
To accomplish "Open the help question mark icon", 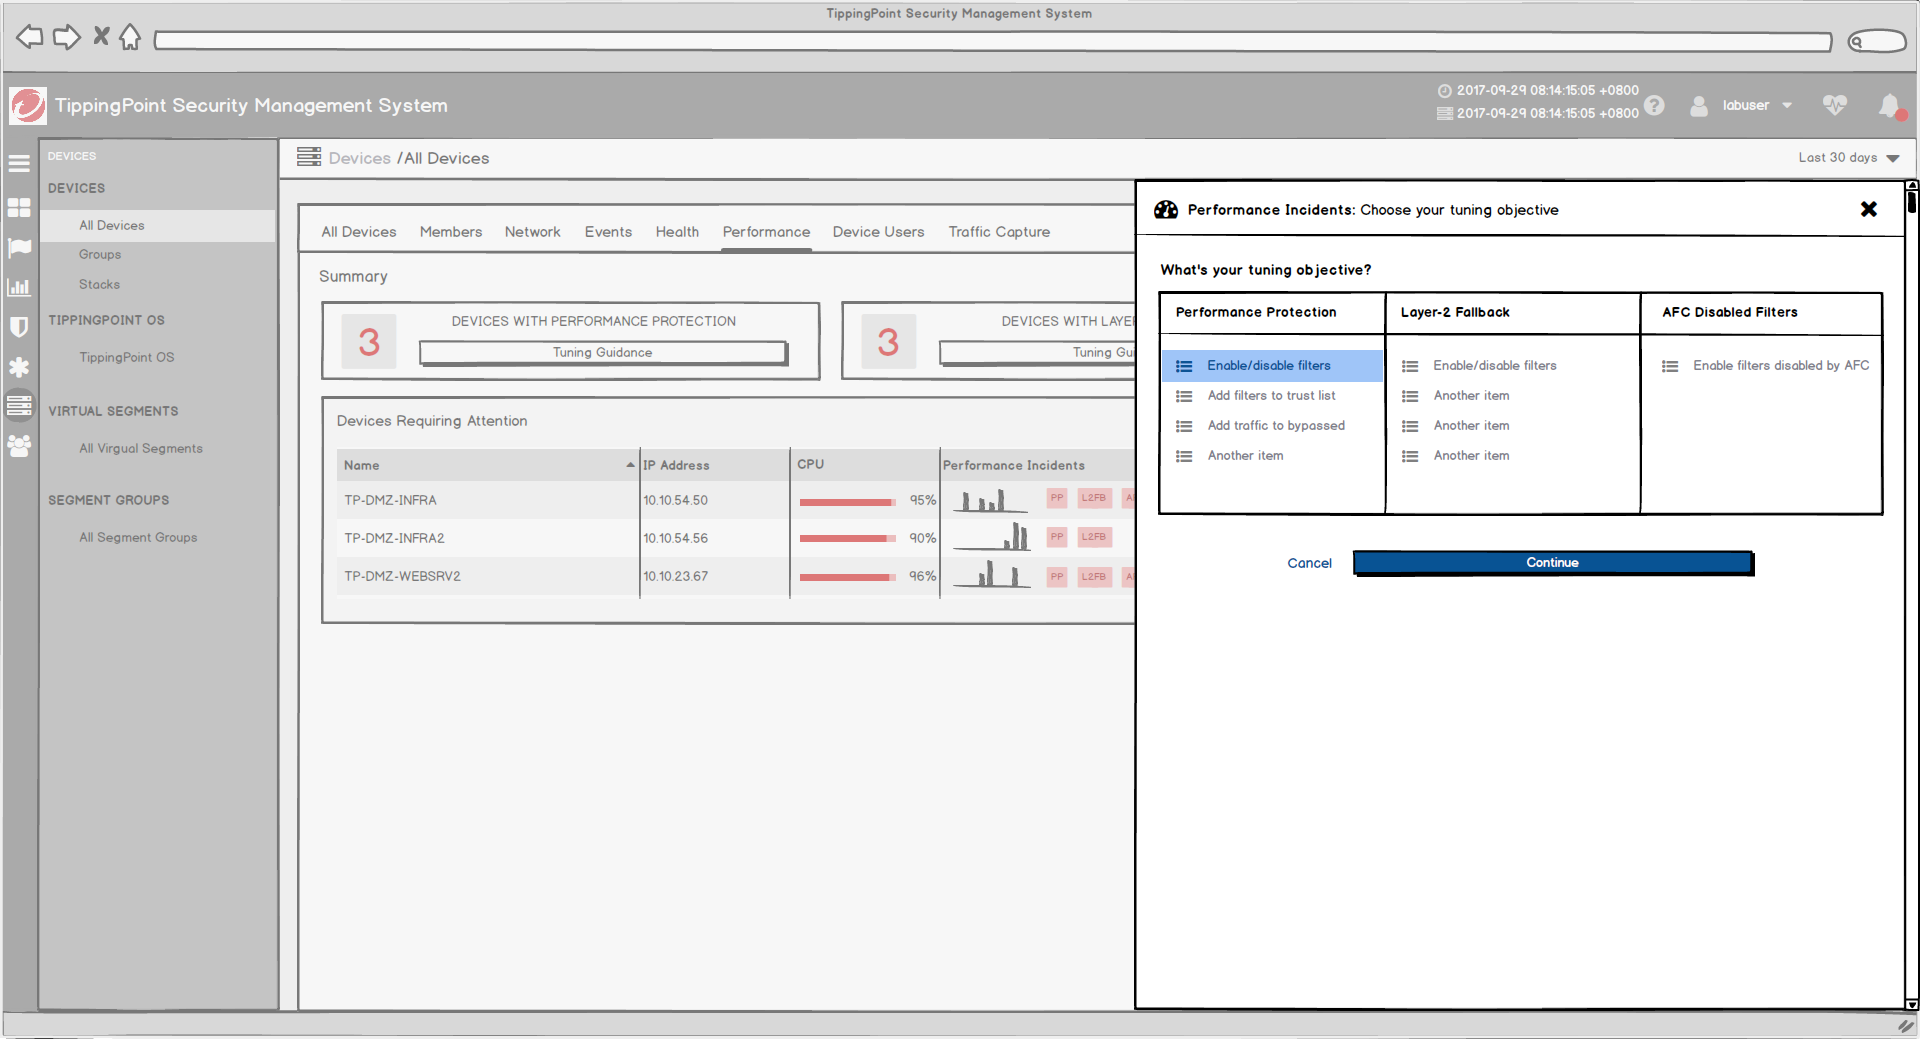I will point(1654,105).
